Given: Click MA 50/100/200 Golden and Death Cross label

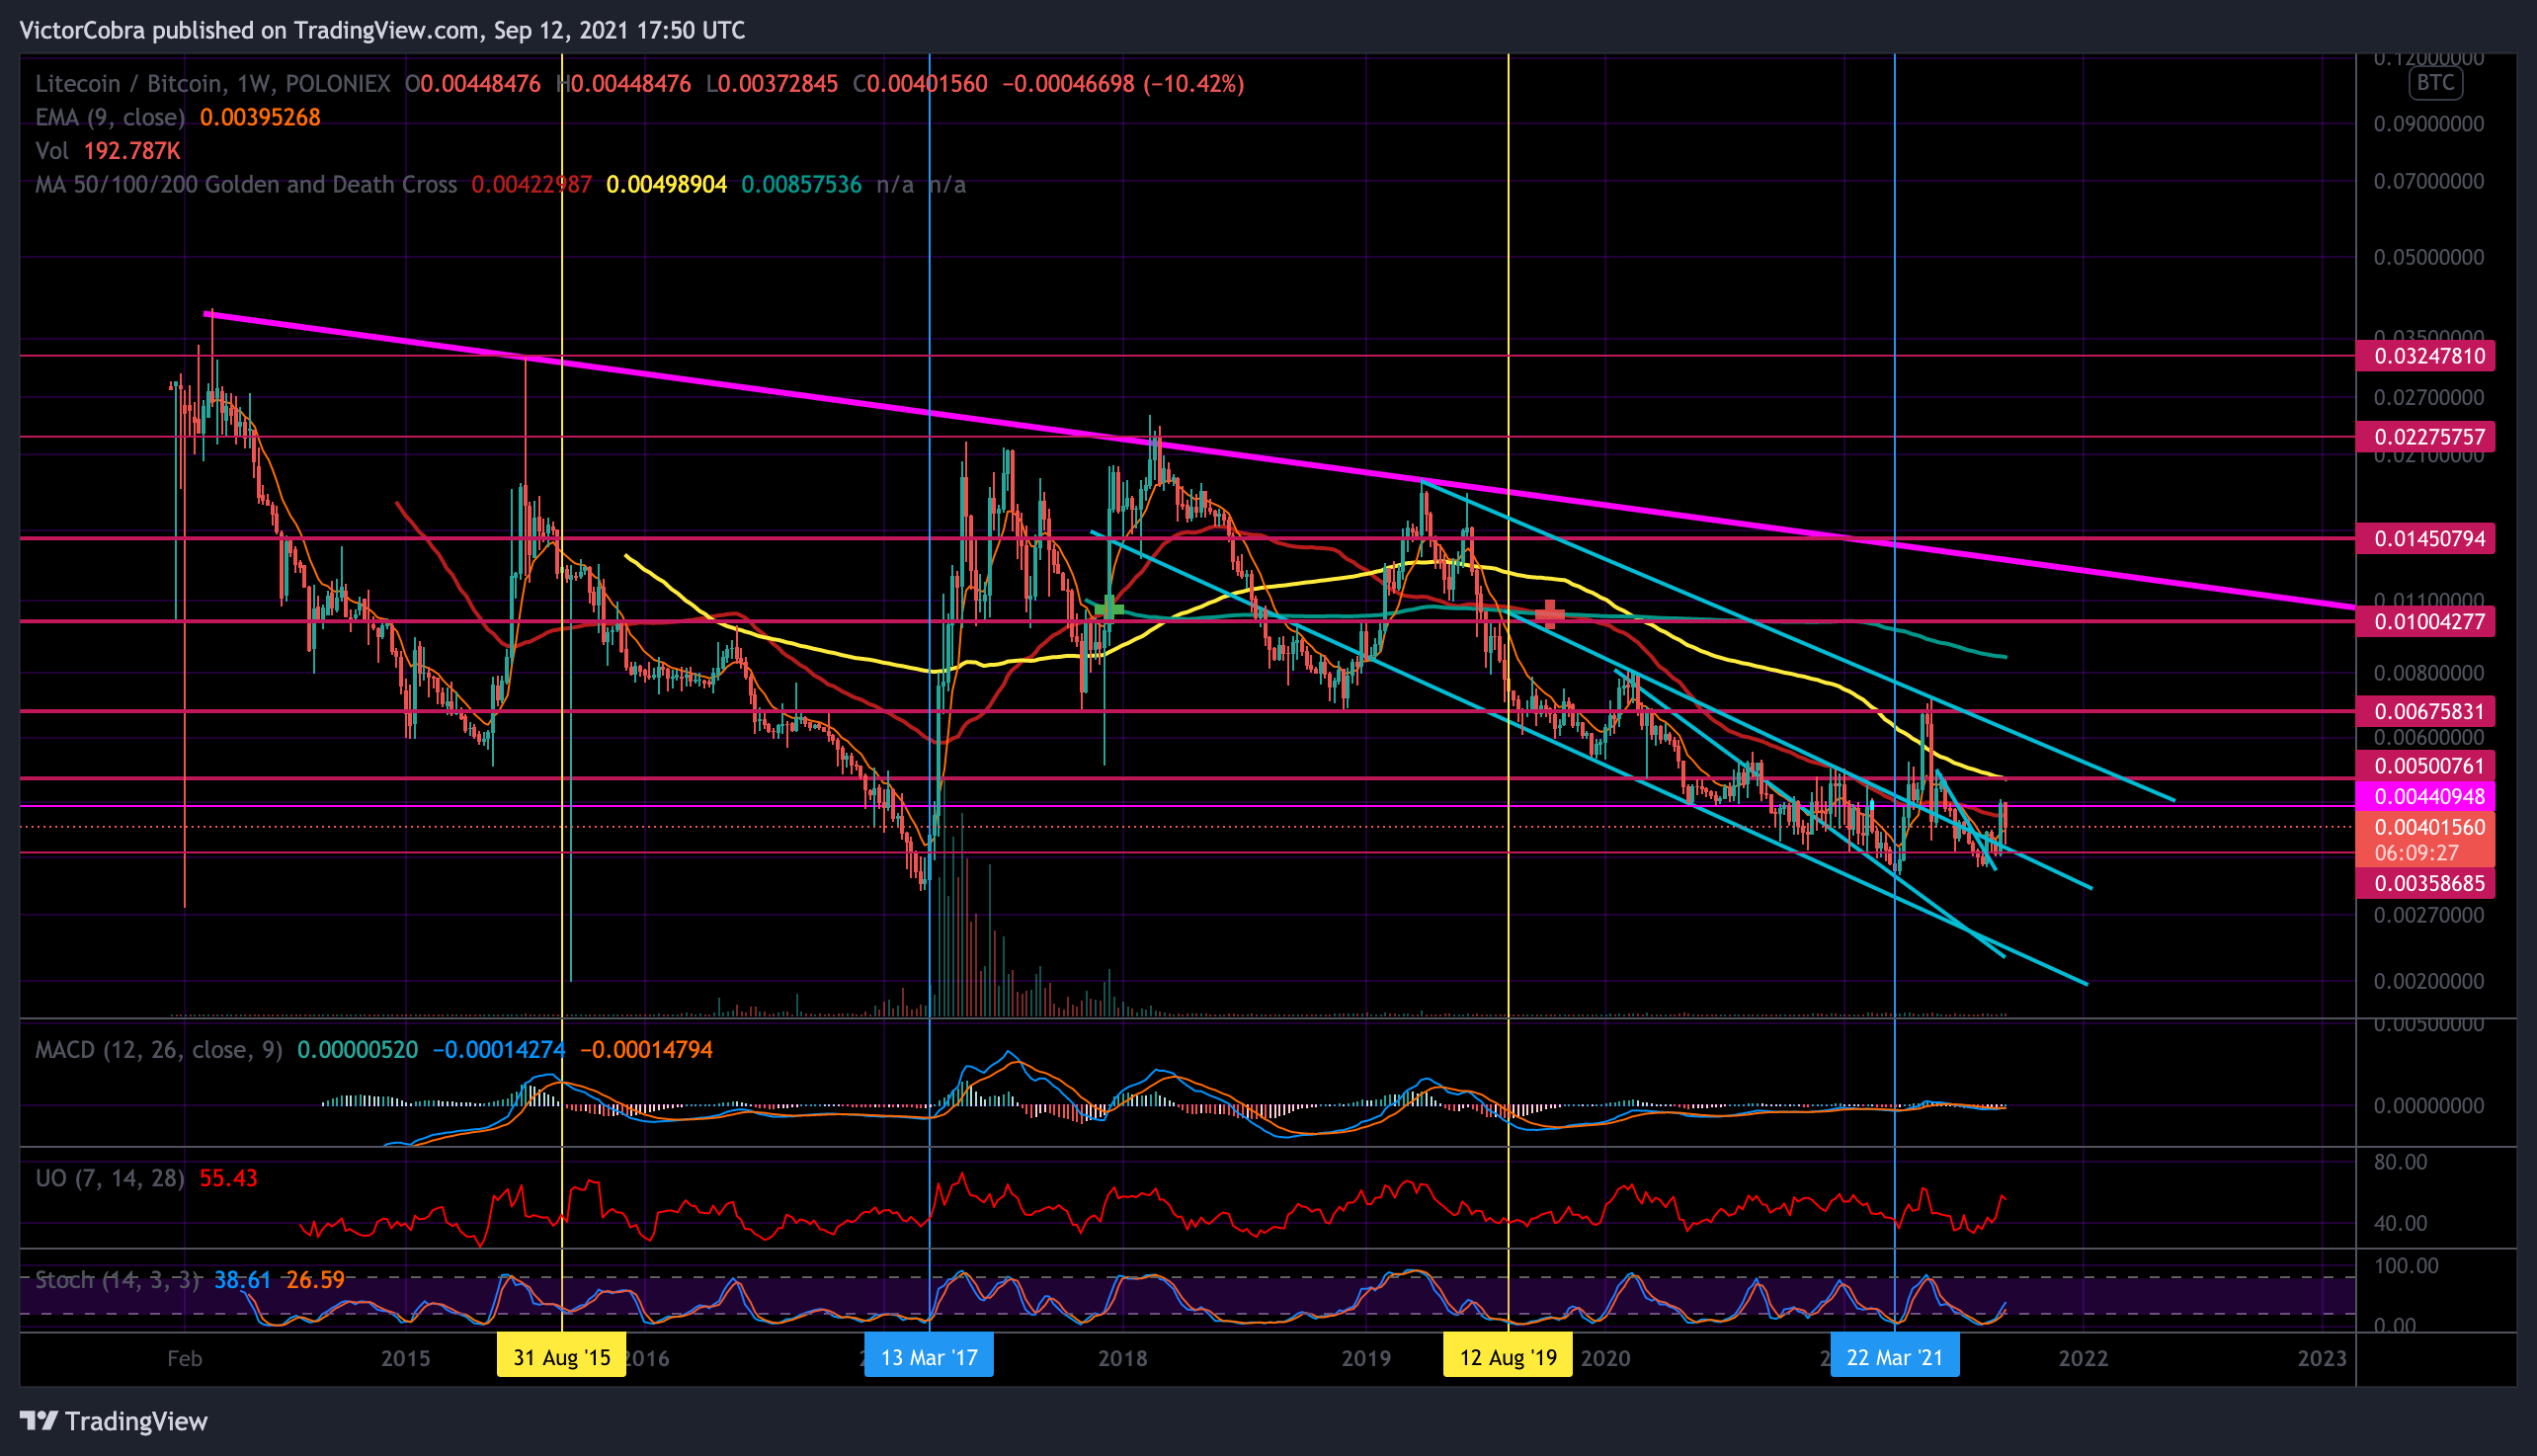Looking at the screenshot, I should (x=246, y=185).
